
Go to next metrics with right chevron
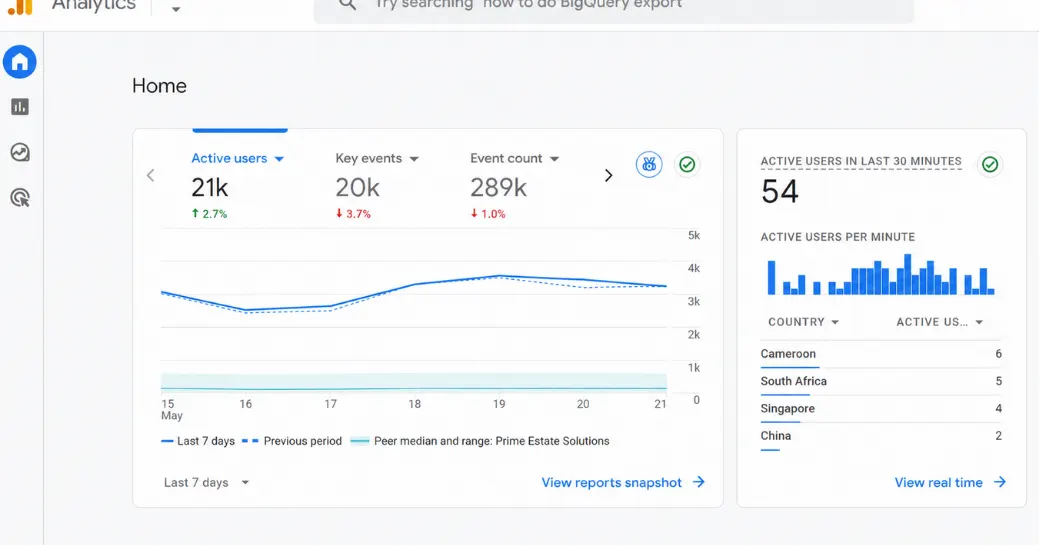pos(608,176)
